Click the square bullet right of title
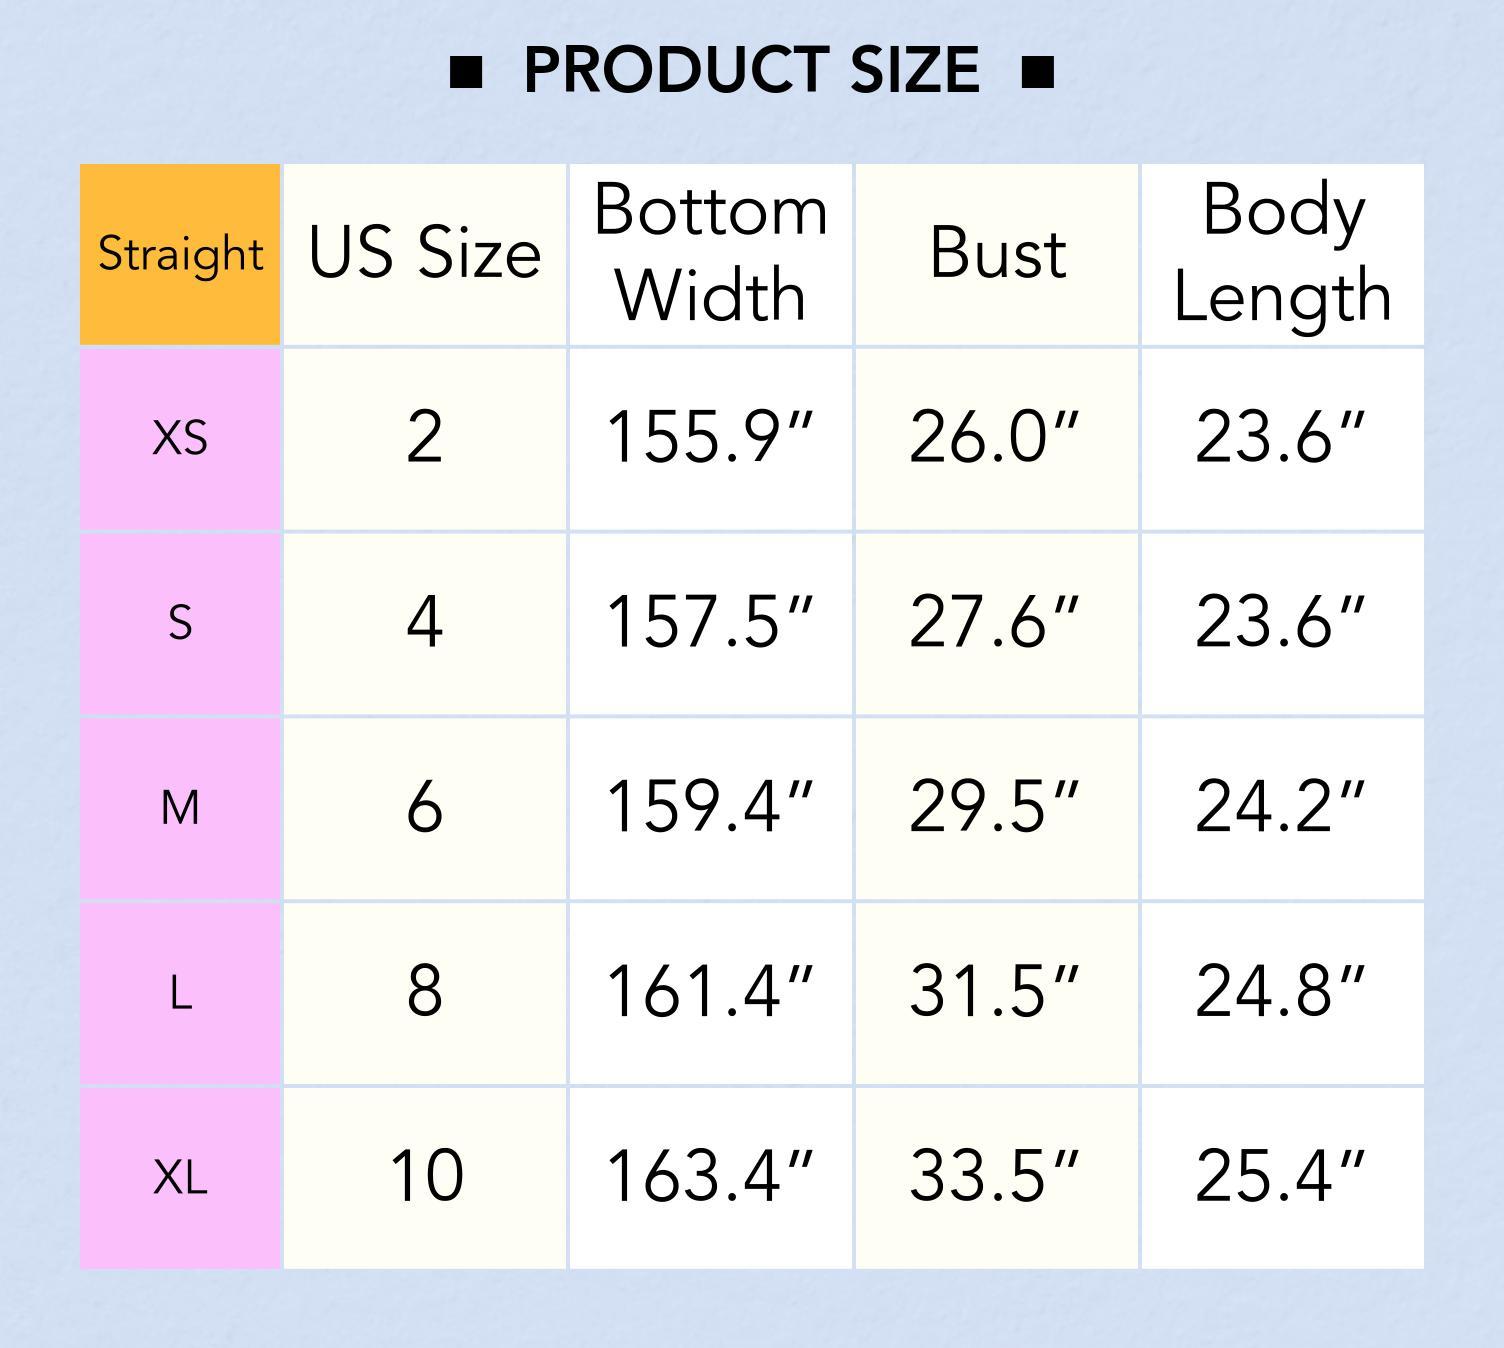This screenshot has height=1348, width=1504. point(1038,72)
